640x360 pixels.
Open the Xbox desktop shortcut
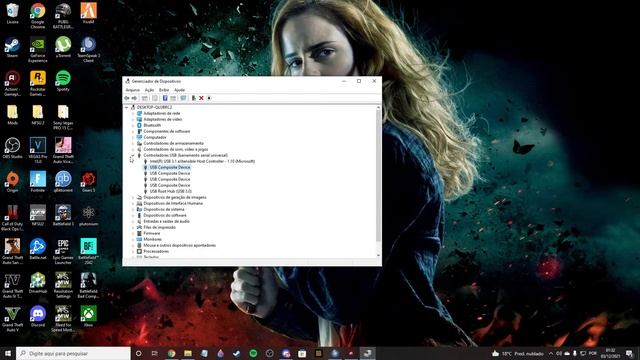tap(88, 317)
